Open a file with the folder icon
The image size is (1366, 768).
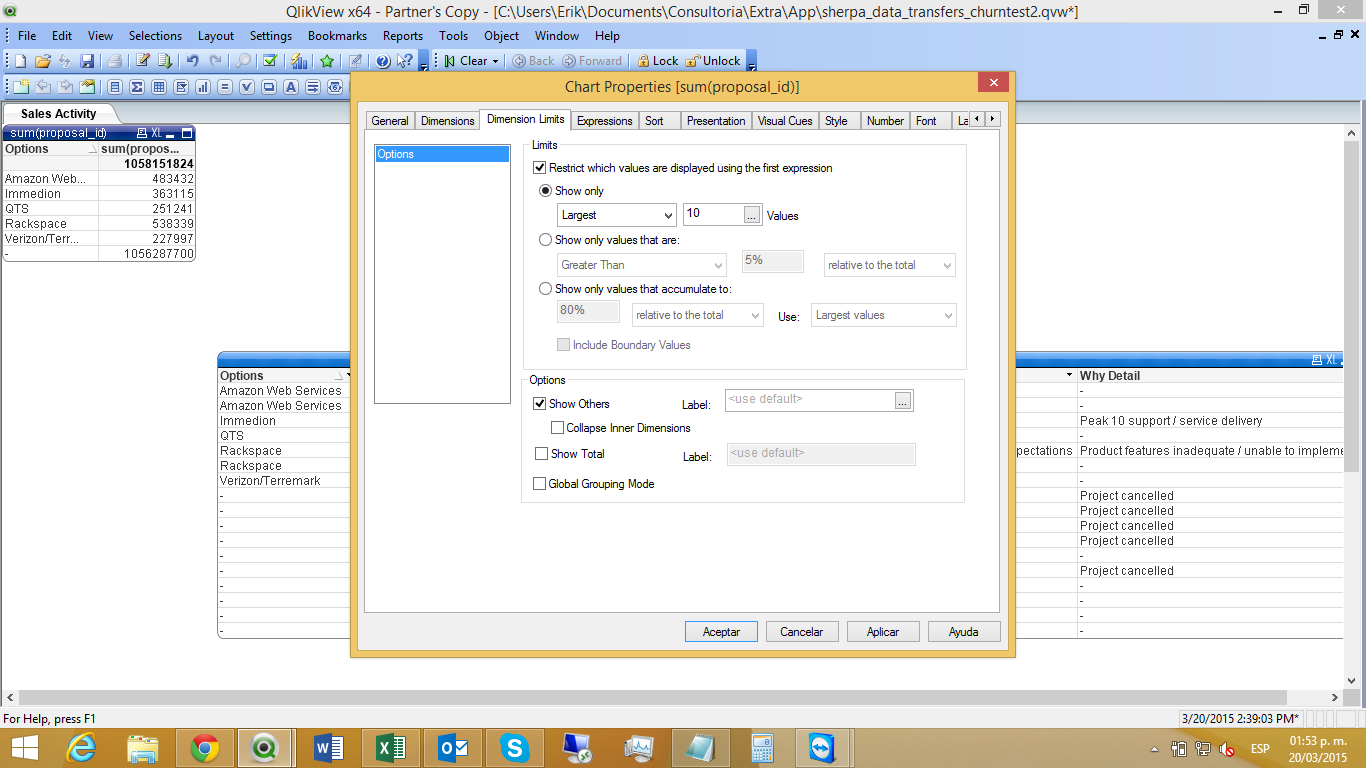pos(42,61)
